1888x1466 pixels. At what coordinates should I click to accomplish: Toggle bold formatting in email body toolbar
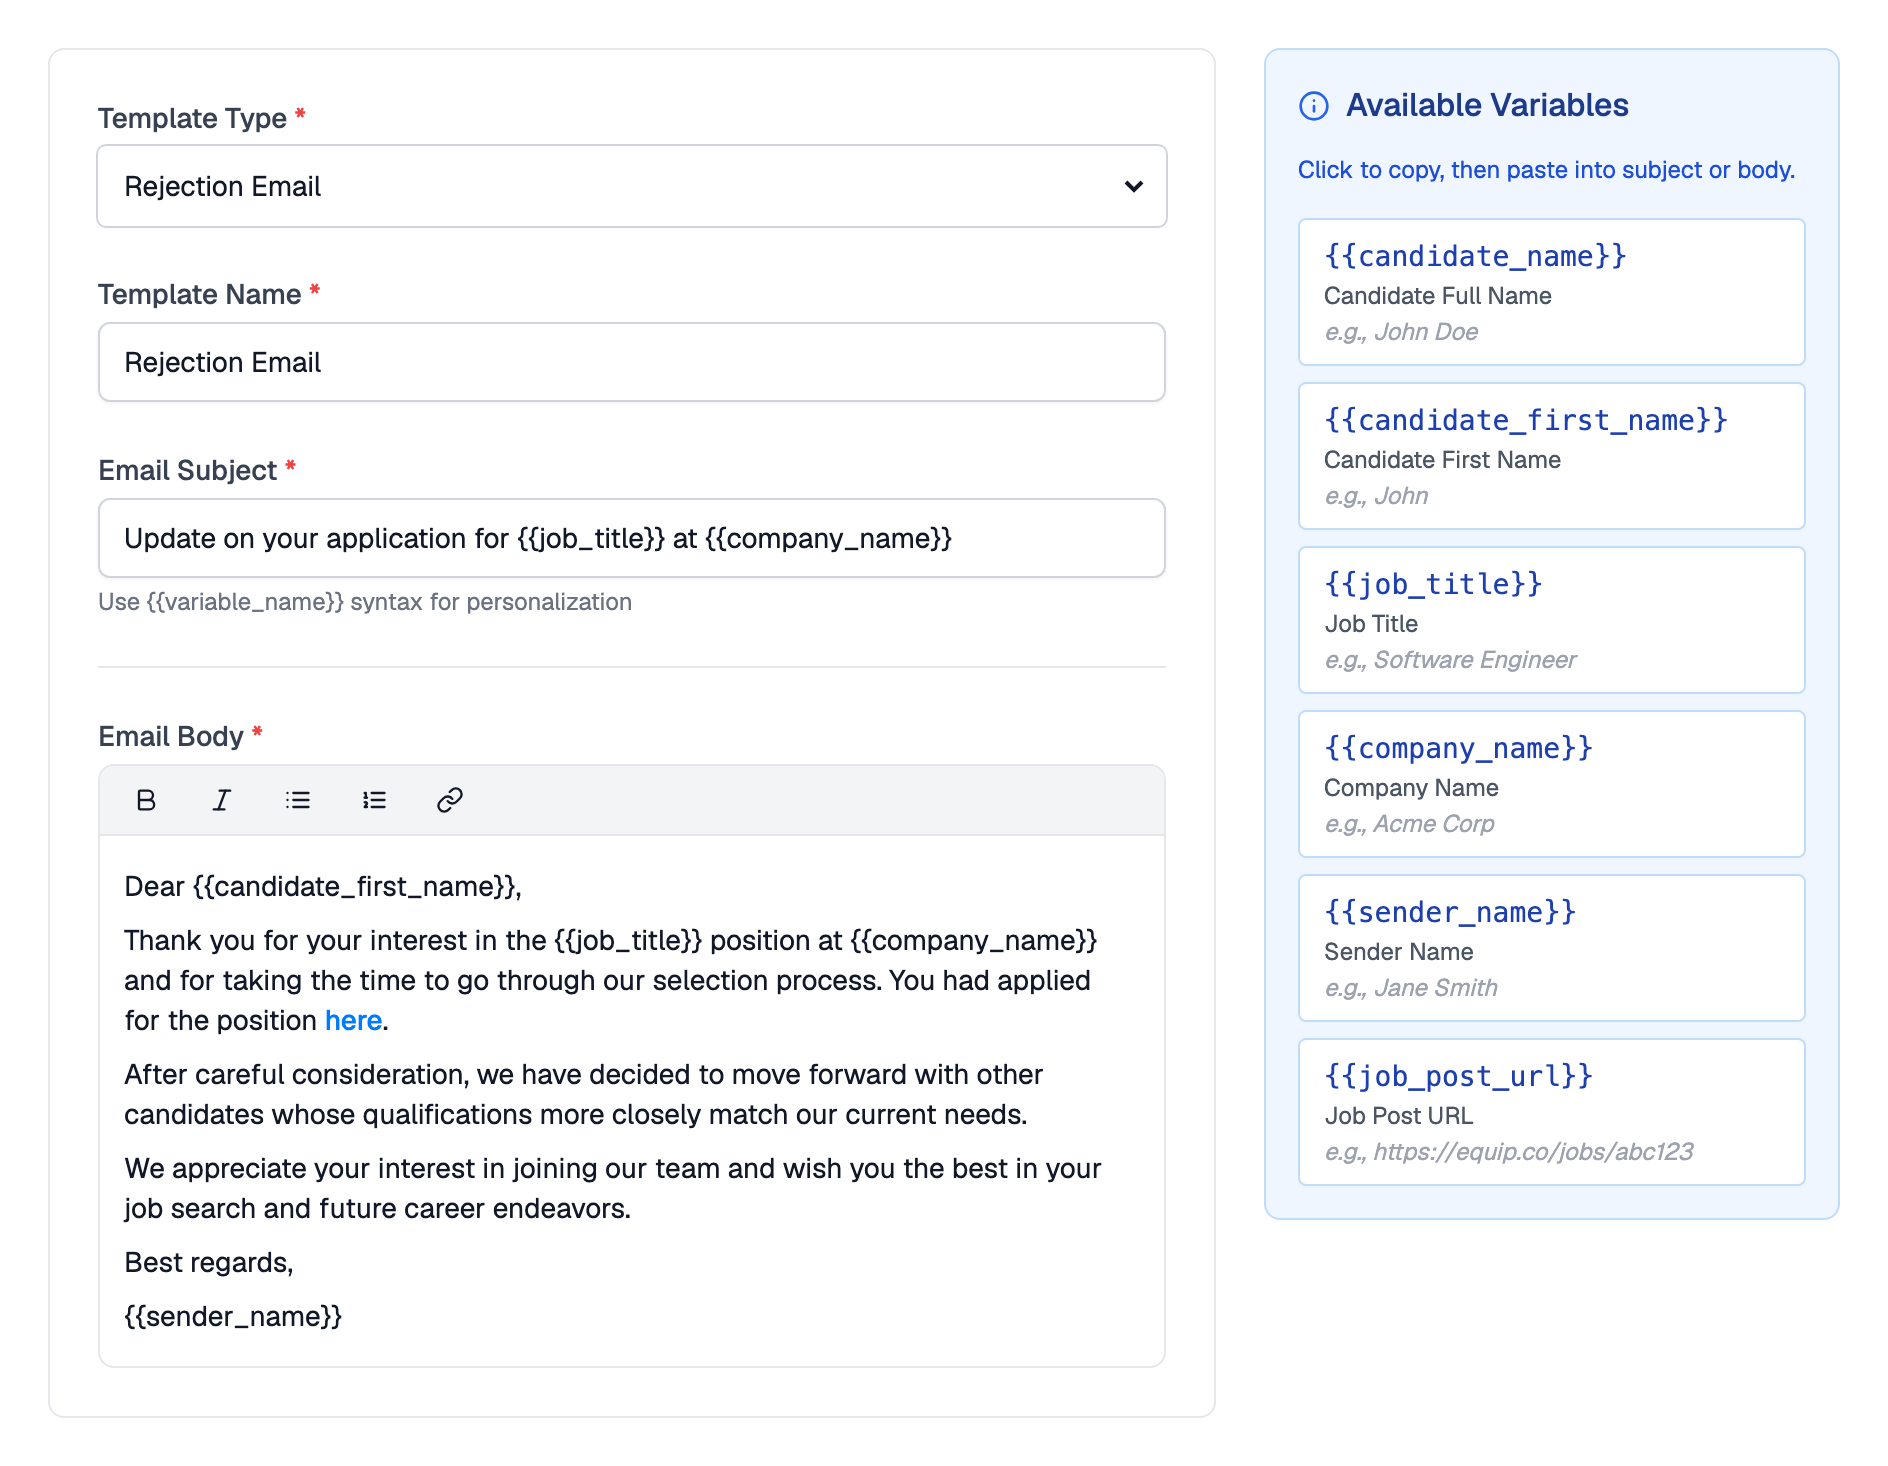[x=146, y=800]
